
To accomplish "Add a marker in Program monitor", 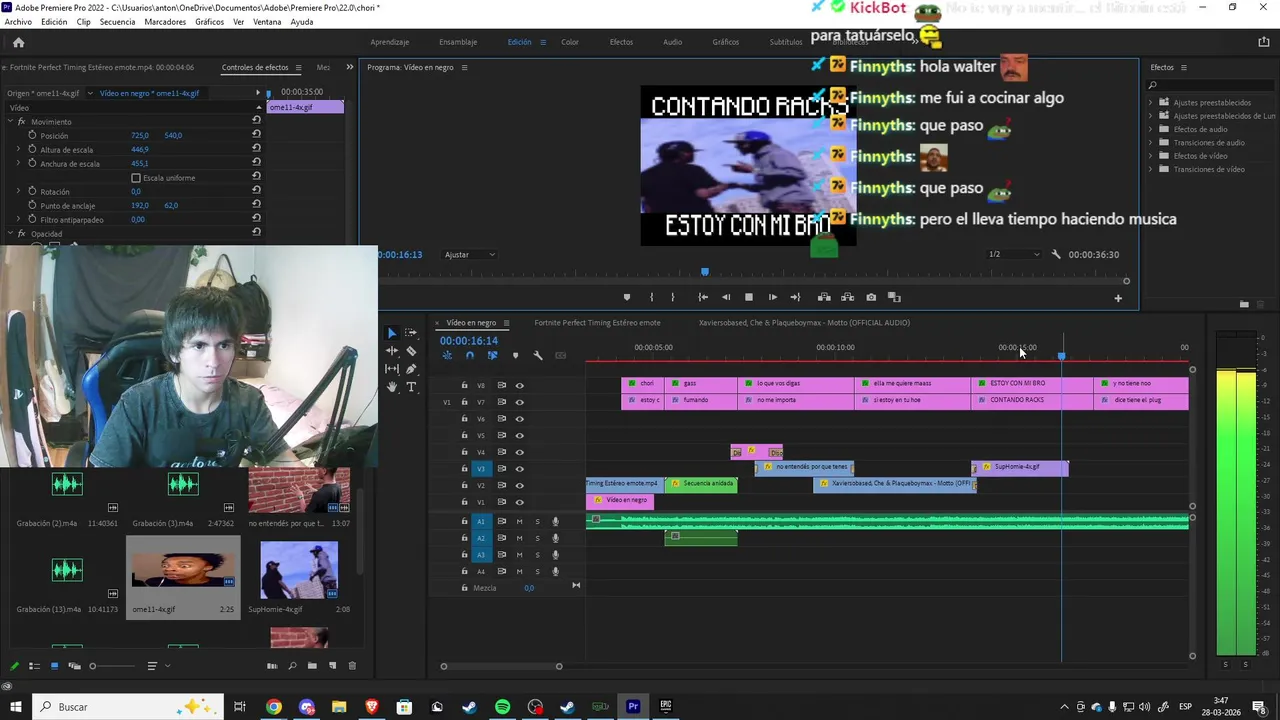I will (x=627, y=297).
